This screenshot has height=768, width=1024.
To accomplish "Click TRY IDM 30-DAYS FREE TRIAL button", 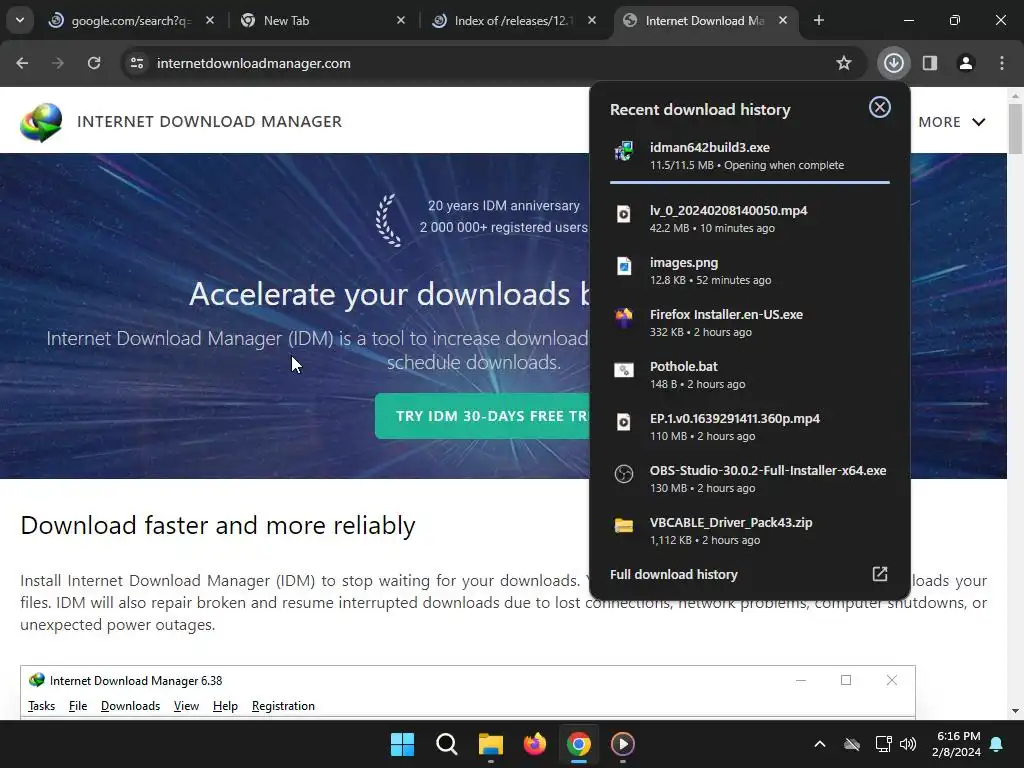I will pyautogui.click(x=482, y=416).
